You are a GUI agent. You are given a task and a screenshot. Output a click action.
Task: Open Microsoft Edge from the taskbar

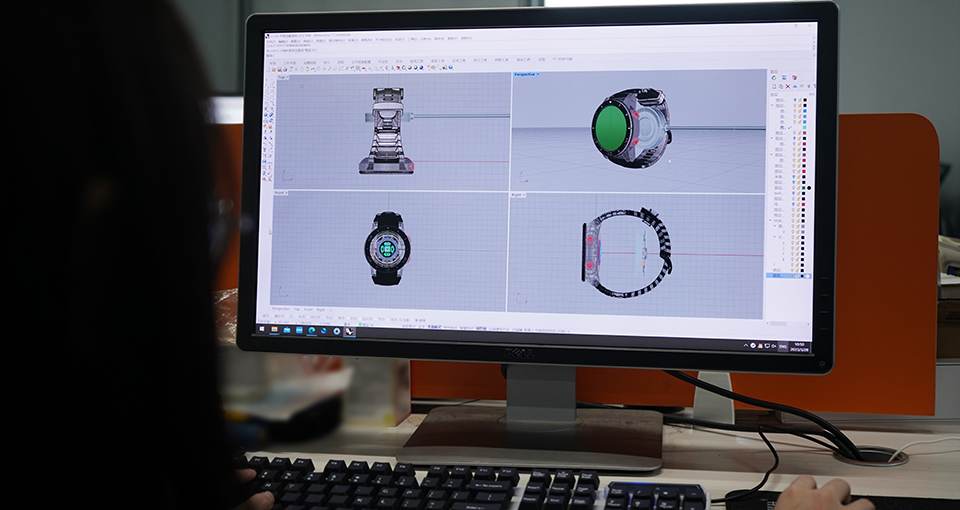point(312,331)
